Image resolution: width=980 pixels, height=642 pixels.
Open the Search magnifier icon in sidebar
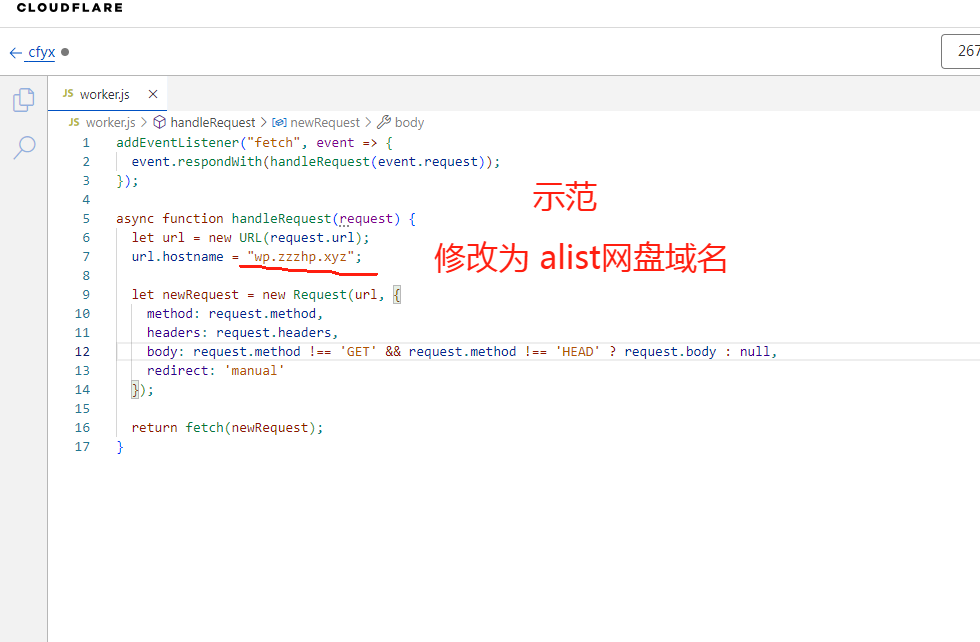click(24, 148)
